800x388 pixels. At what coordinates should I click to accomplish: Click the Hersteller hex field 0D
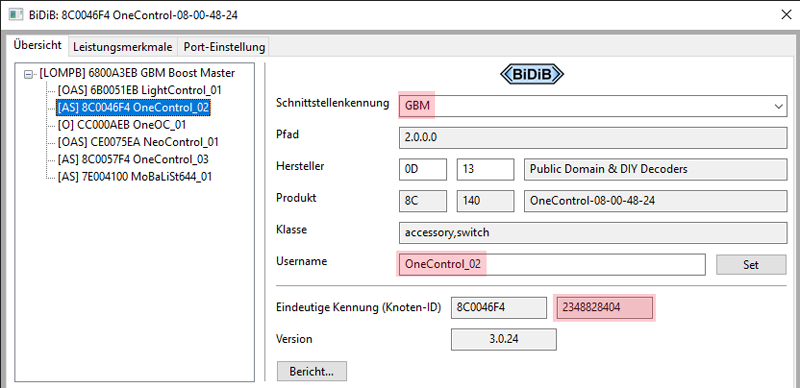pyautogui.click(x=422, y=169)
